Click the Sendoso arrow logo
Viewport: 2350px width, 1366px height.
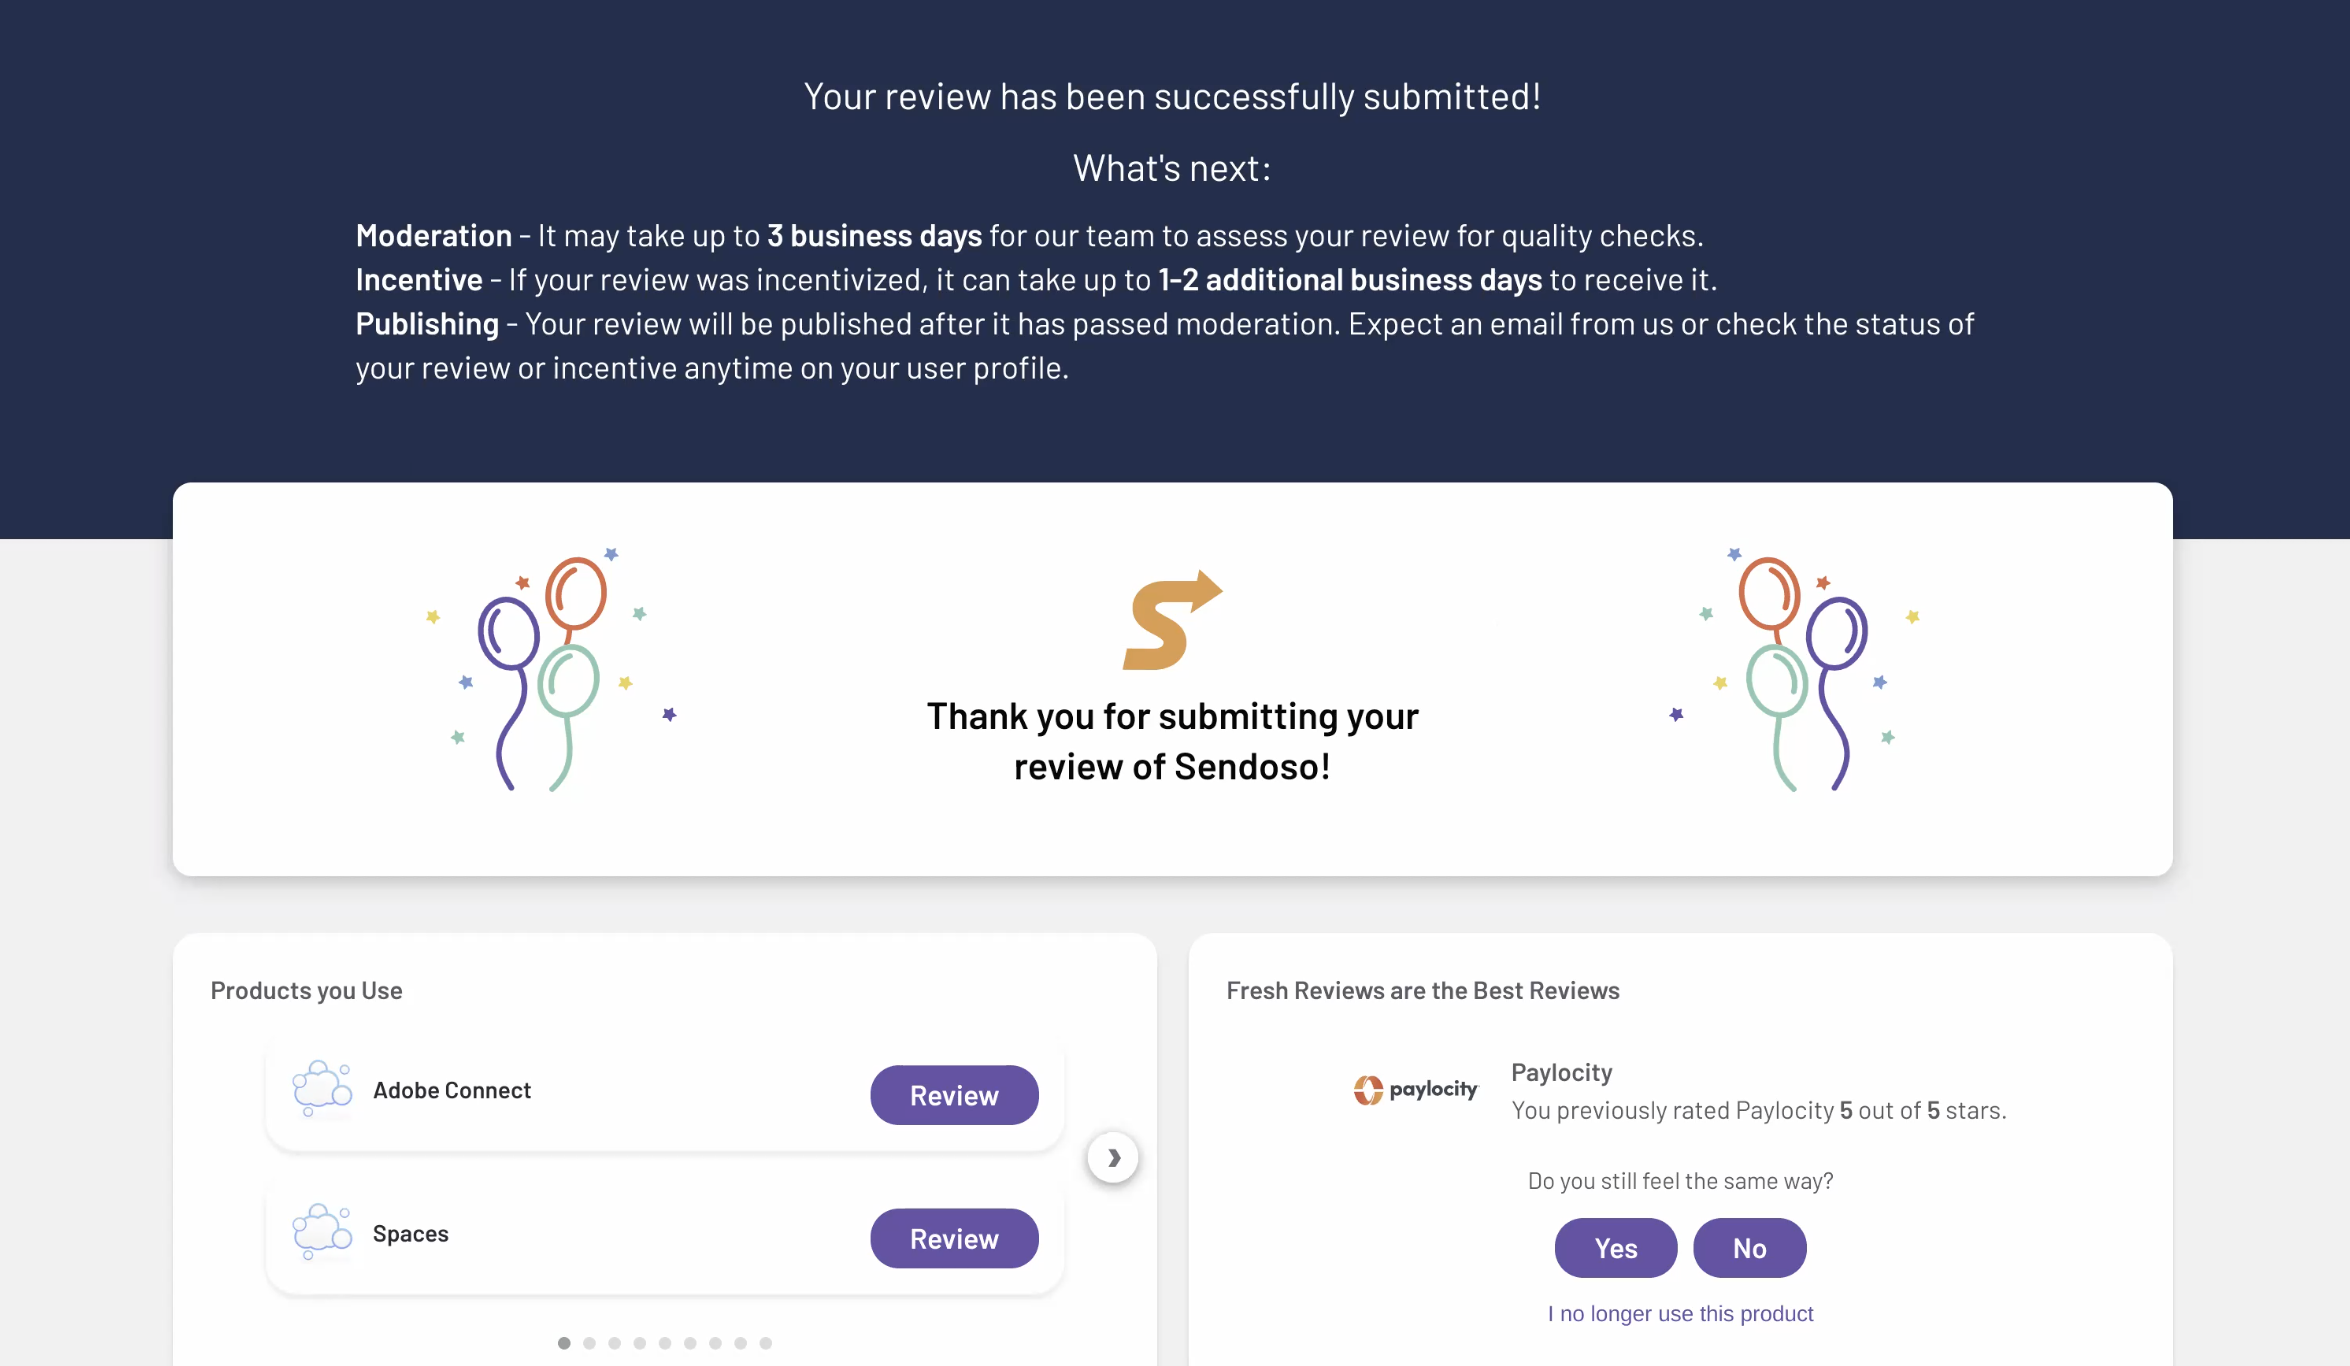click(1172, 620)
